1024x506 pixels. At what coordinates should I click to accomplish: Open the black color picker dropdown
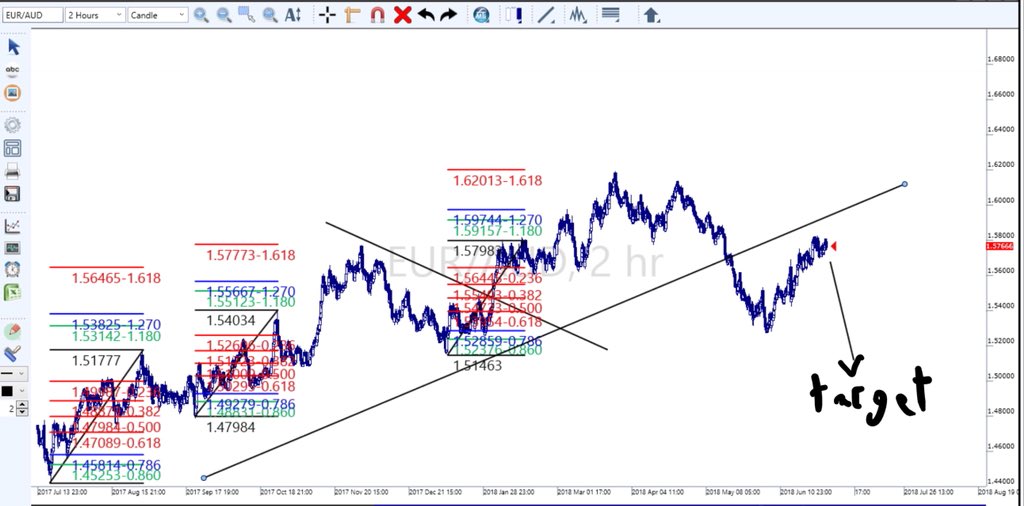click(13, 392)
